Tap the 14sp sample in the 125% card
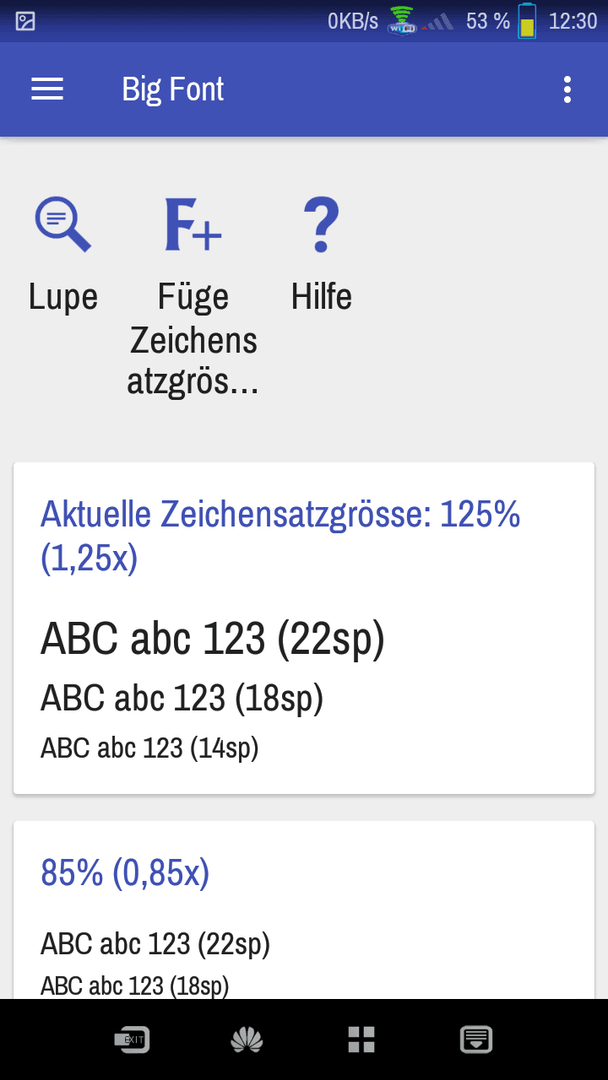 pyautogui.click(x=149, y=747)
